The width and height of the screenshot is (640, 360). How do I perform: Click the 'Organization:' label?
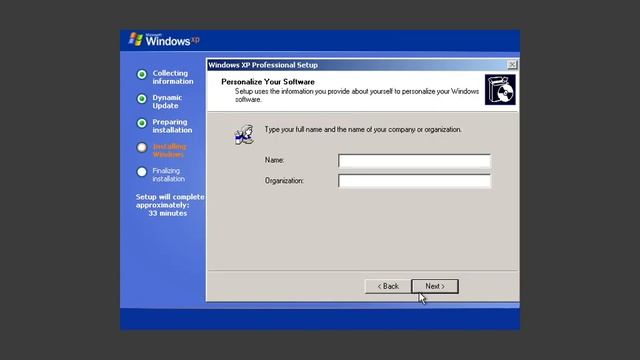point(284,180)
